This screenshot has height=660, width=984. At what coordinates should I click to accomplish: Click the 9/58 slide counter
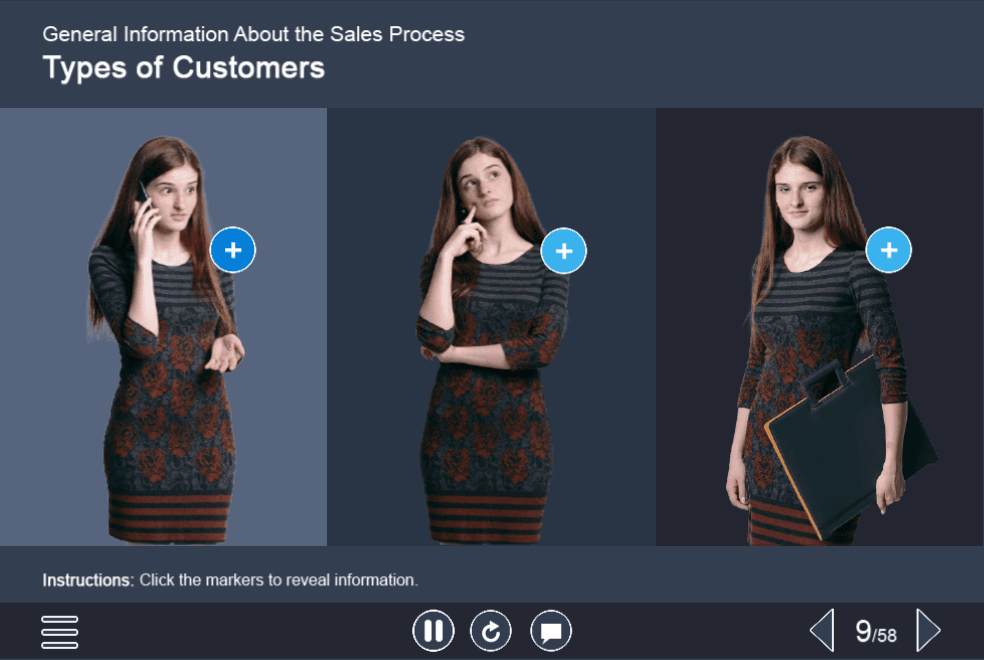[875, 631]
